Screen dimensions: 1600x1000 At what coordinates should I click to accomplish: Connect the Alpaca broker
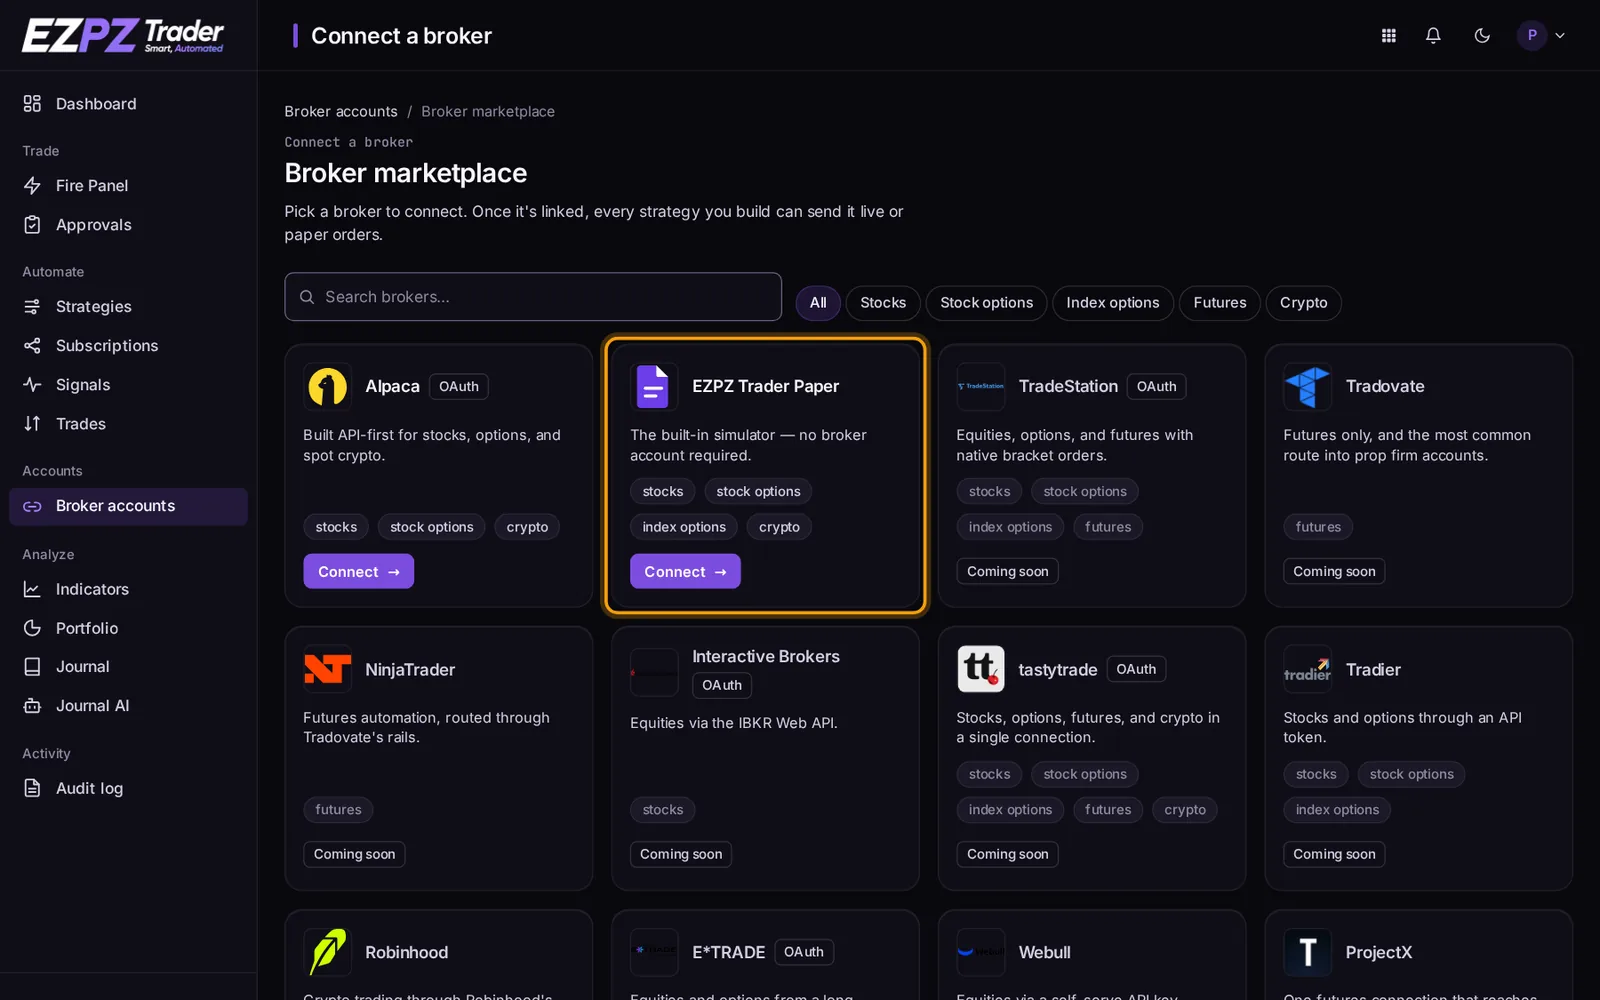[x=359, y=572]
